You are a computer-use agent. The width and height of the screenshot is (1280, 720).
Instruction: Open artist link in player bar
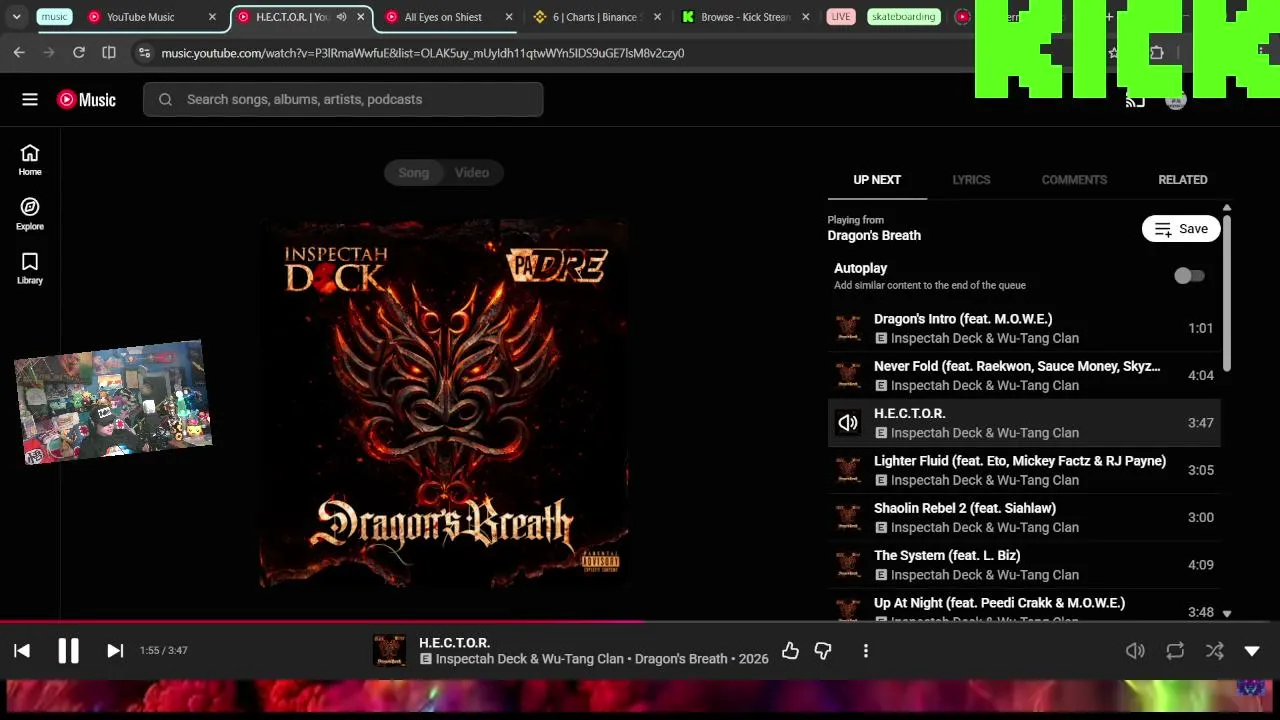(530, 659)
